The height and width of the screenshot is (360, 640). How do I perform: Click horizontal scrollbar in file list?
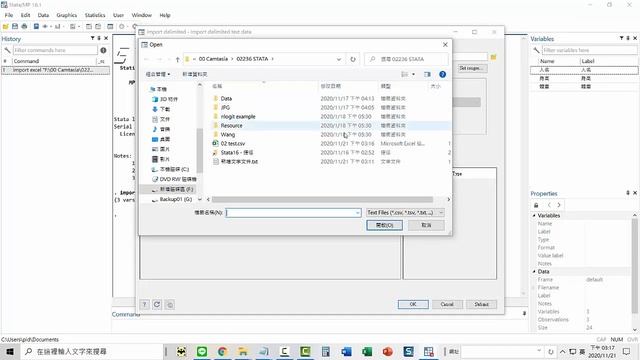coord(322,199)
